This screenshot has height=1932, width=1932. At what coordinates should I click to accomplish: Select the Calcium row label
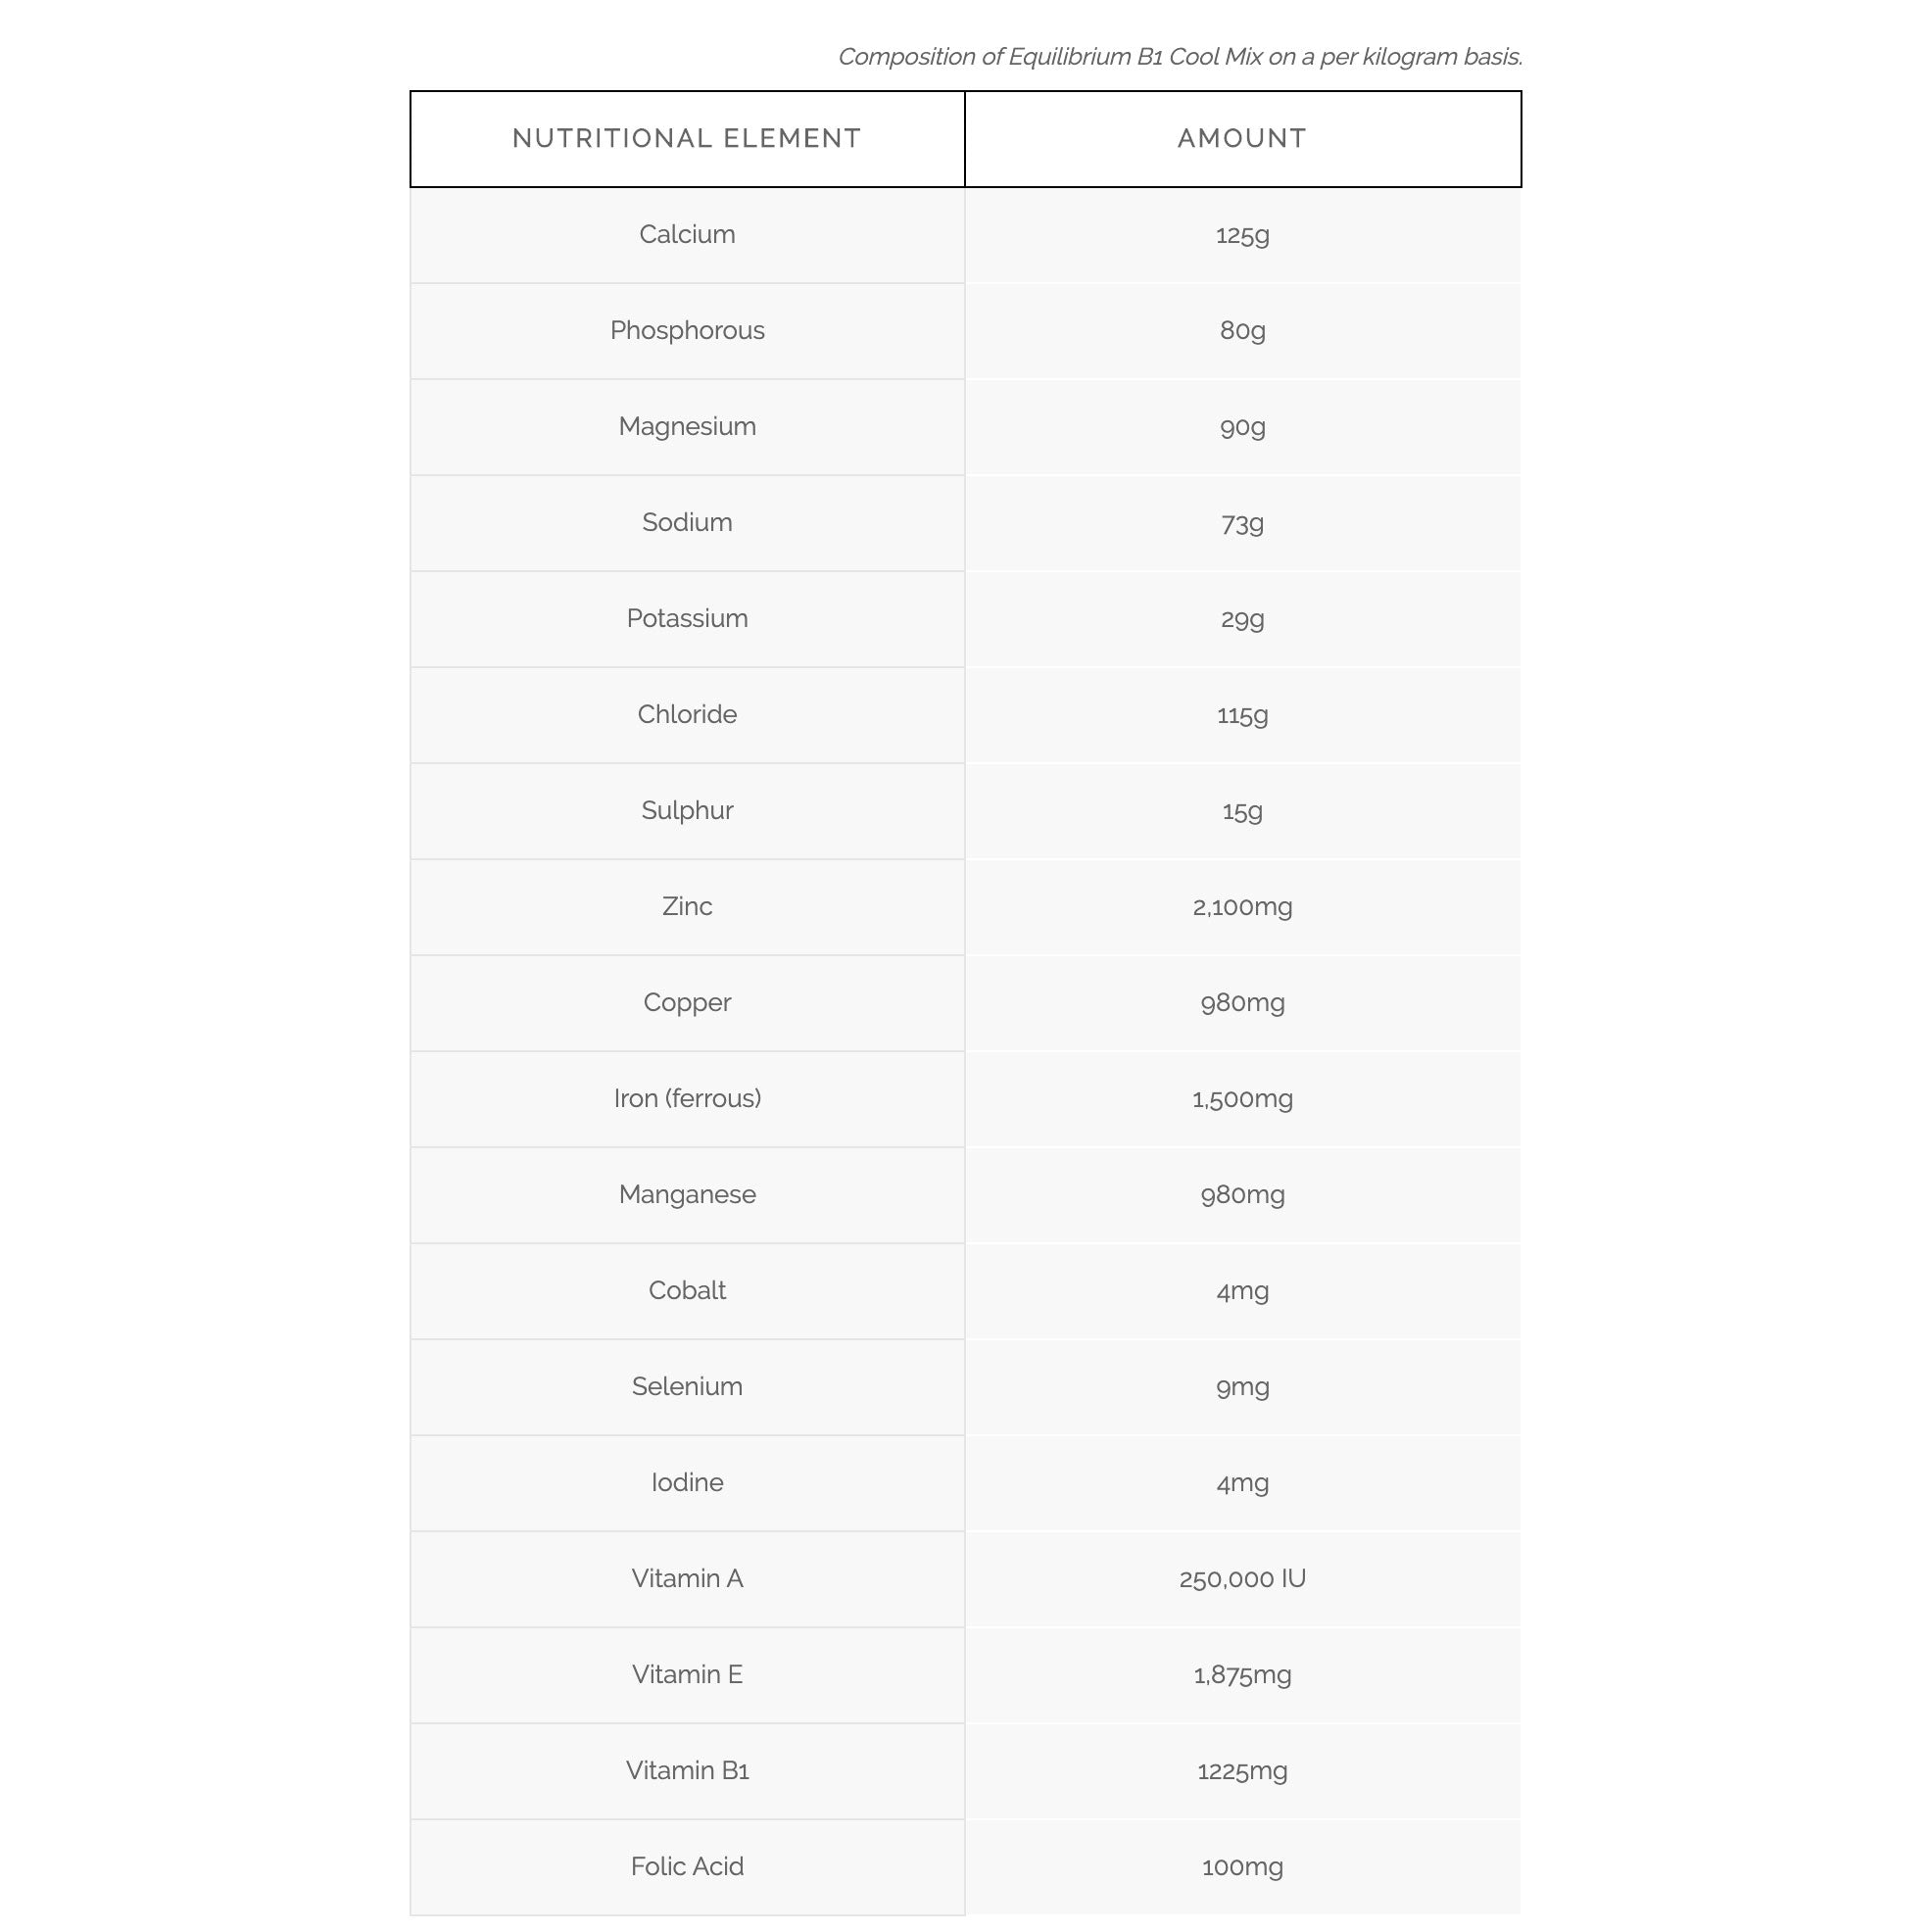pyautogui.click(x=687, y=235)
